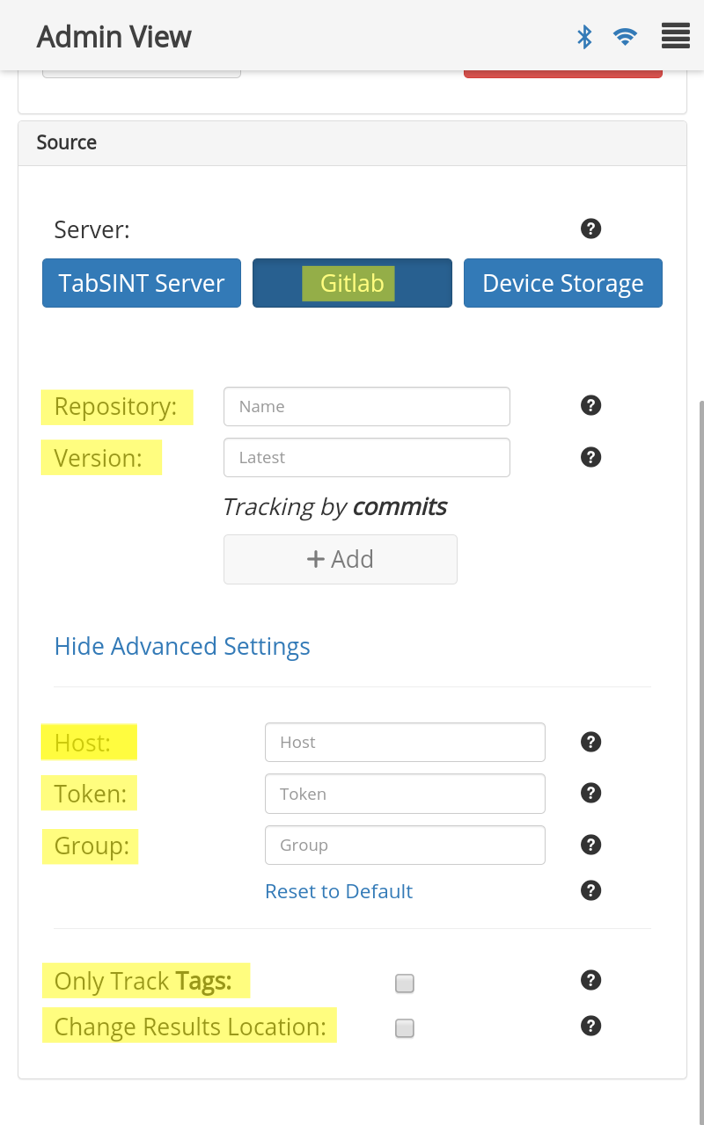Switch to Device Storage source

pos(563,283)
